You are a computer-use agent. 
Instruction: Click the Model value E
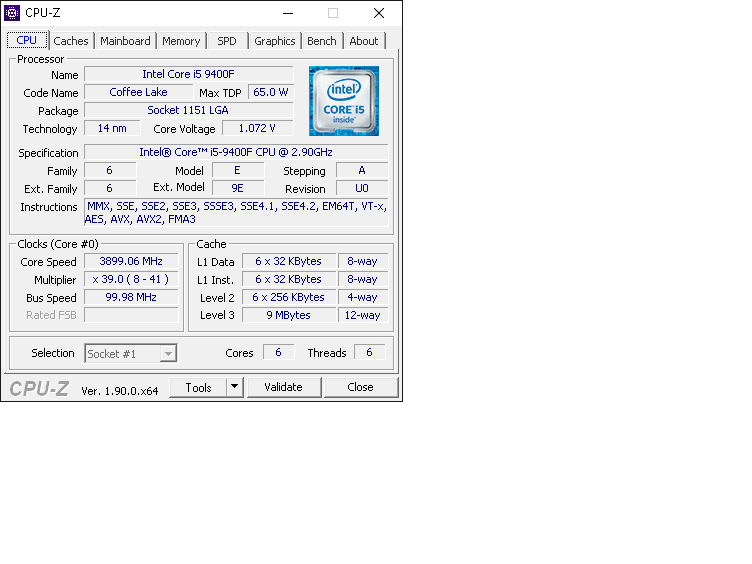tap(238, 171)
